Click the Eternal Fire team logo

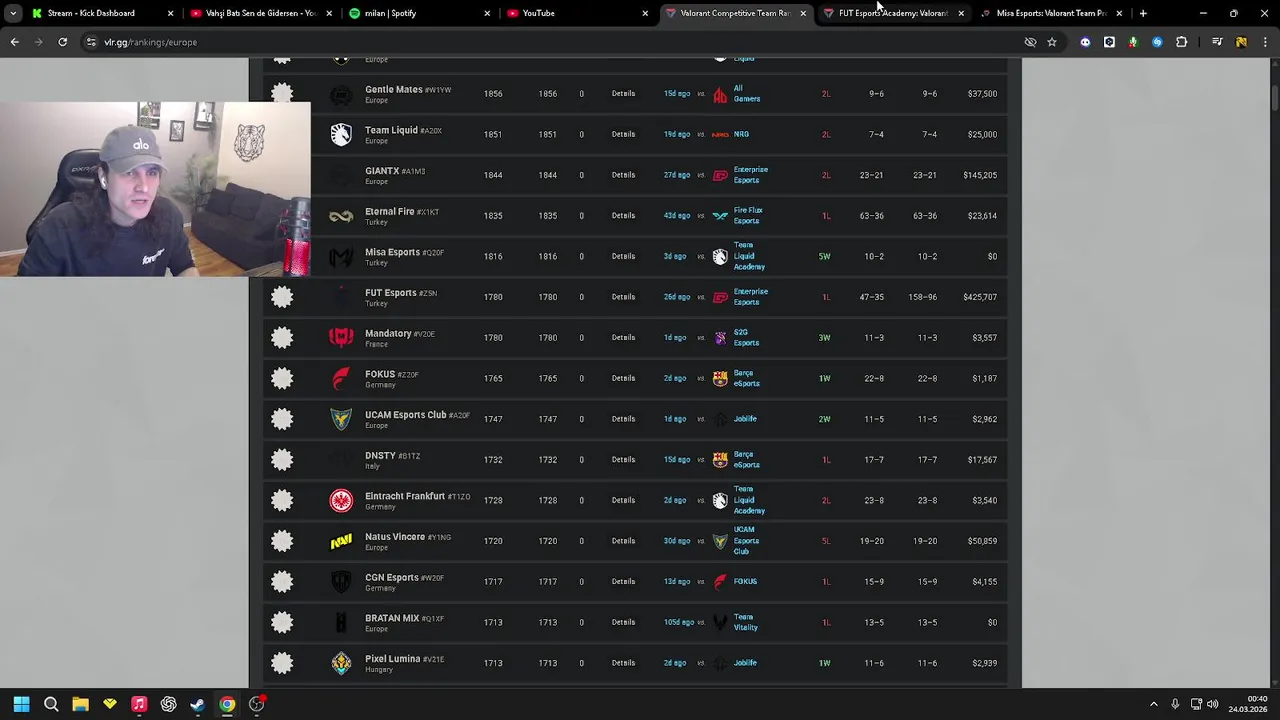(341, 216)
